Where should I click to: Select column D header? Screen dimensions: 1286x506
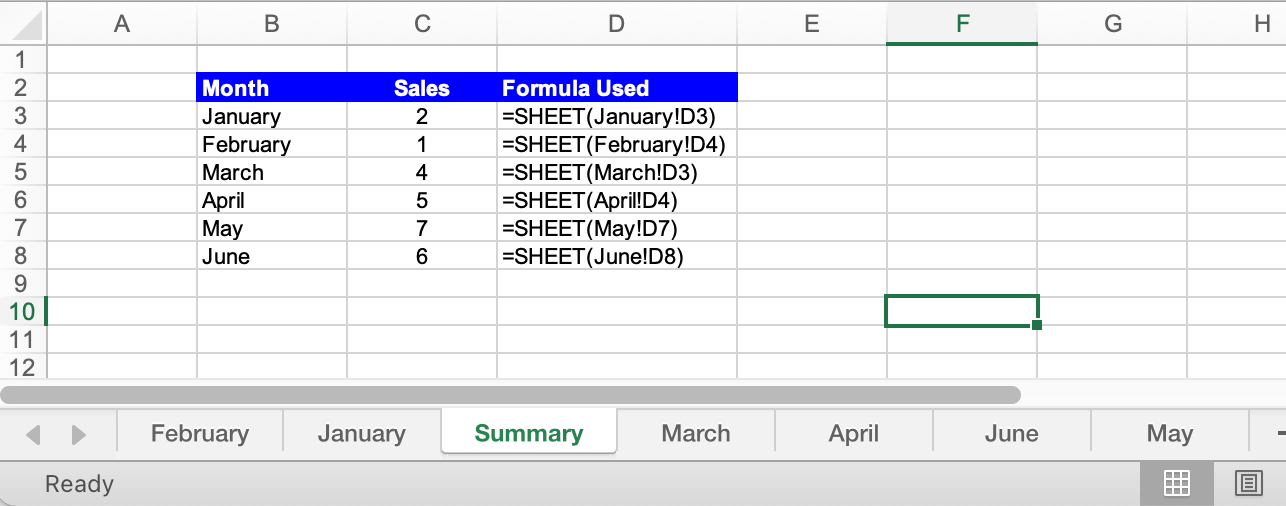pos(616,24)
